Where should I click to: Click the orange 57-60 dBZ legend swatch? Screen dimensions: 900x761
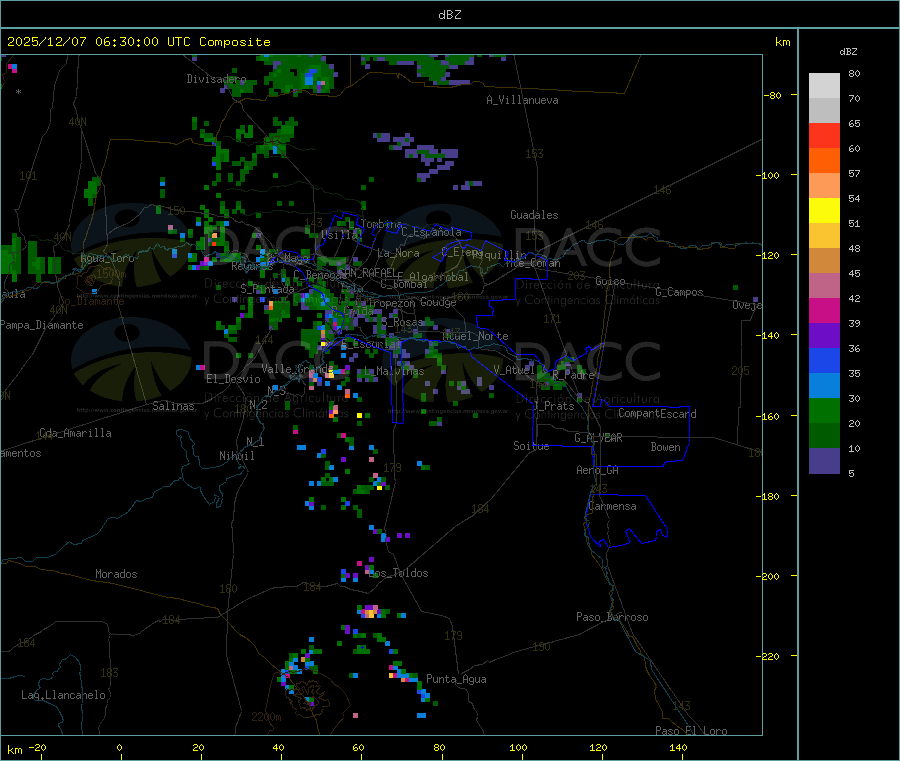click(x=824, y=161)
